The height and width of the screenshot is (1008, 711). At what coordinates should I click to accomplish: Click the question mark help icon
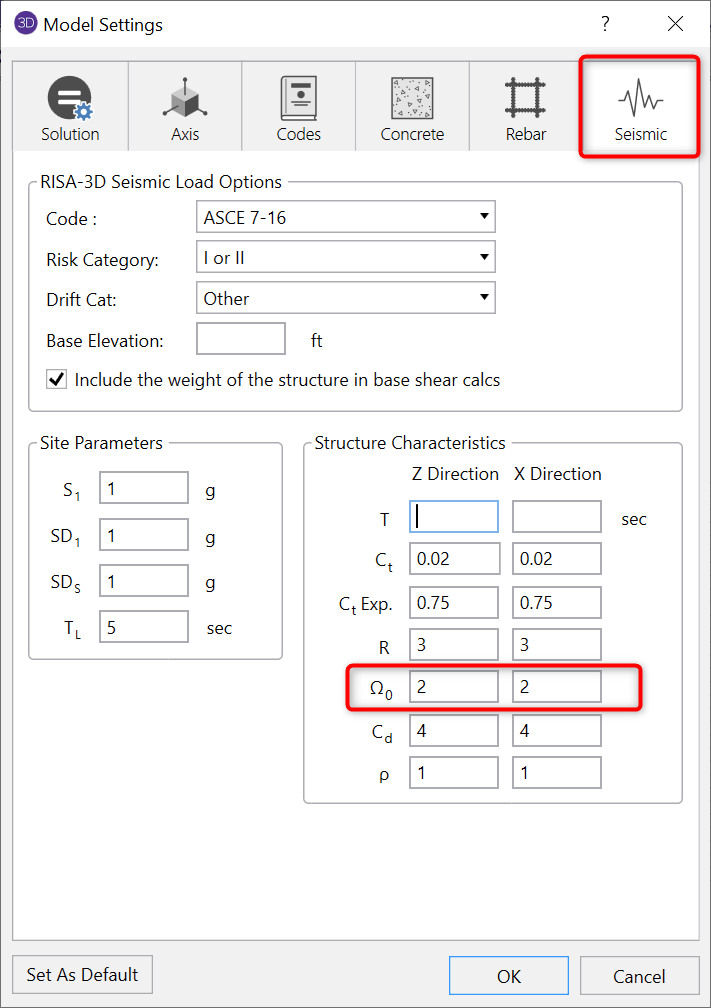pyautogui.click(x=605, y=24)
